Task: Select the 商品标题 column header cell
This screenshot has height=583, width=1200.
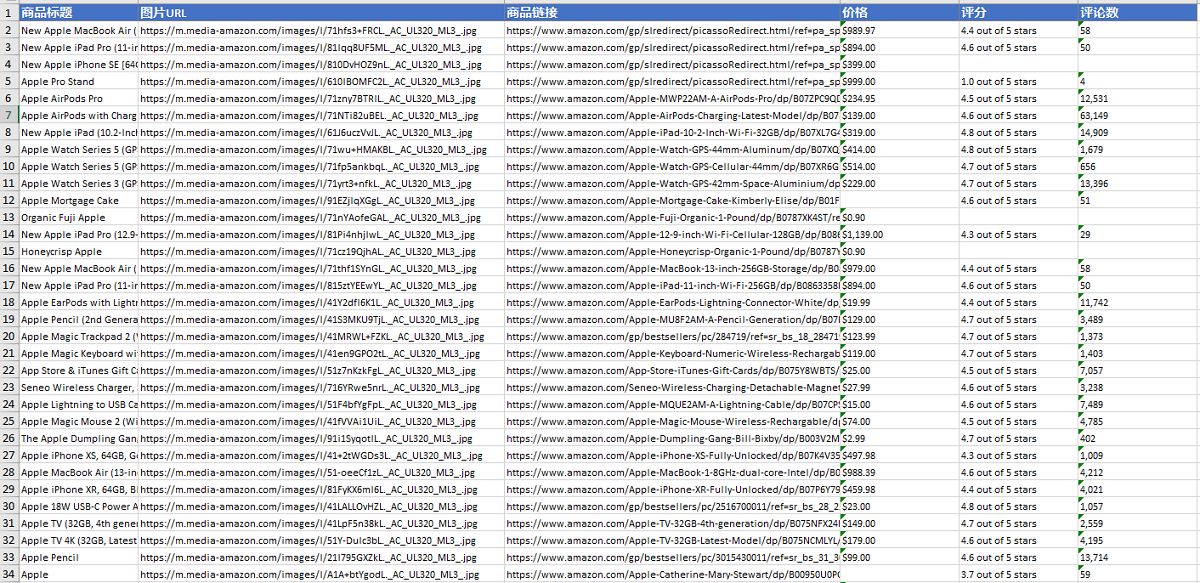Action: 78,13
